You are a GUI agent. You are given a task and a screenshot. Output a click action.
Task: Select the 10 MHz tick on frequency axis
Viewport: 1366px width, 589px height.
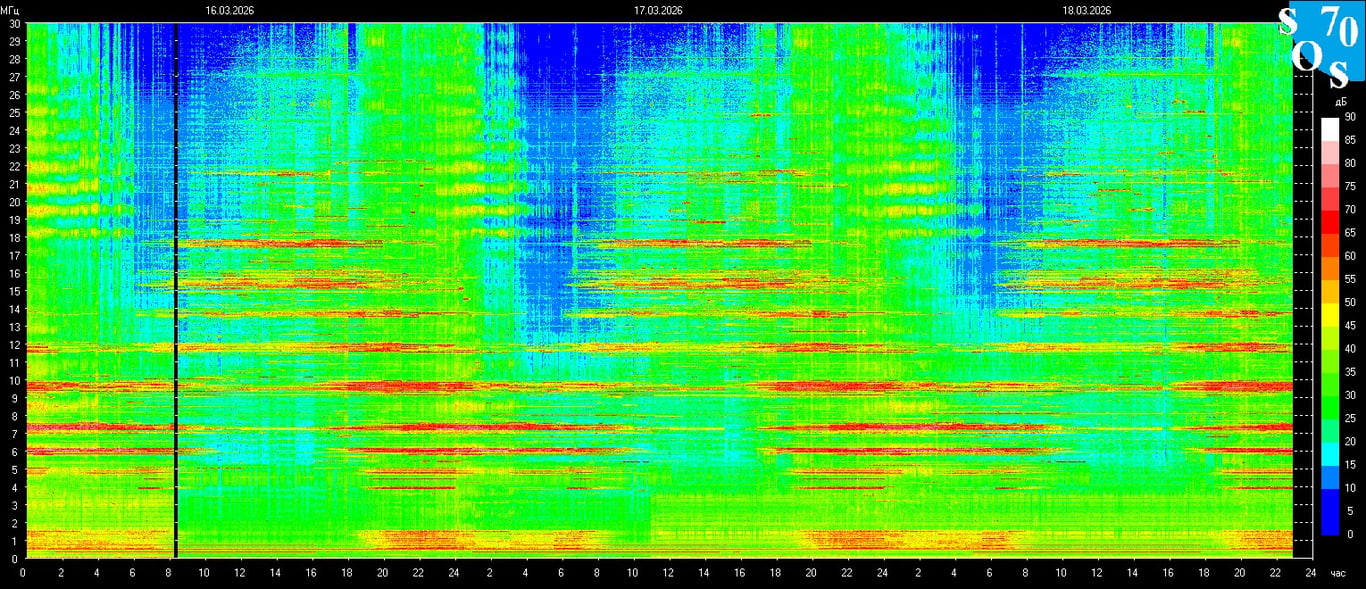[14, 381]
